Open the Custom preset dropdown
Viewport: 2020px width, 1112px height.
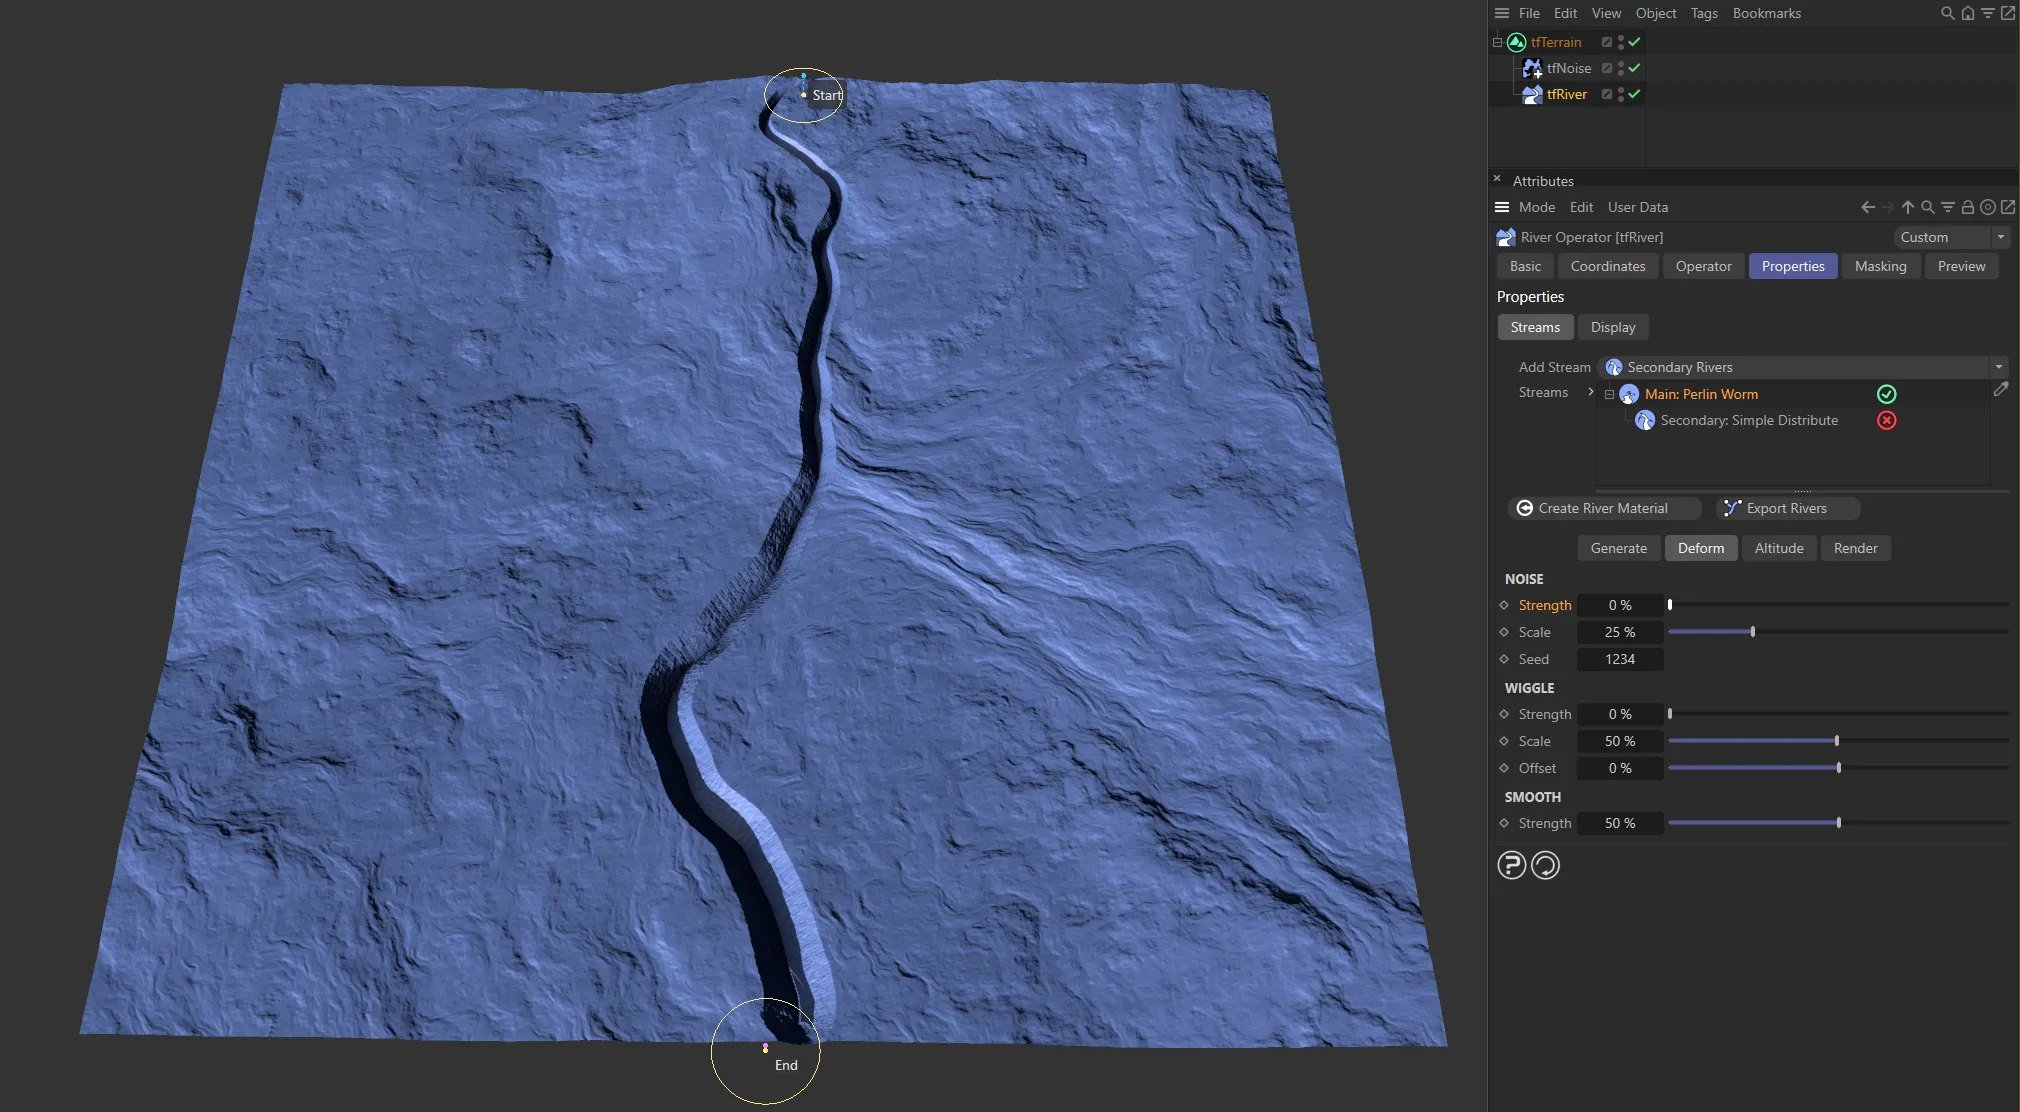point(2000,237)
